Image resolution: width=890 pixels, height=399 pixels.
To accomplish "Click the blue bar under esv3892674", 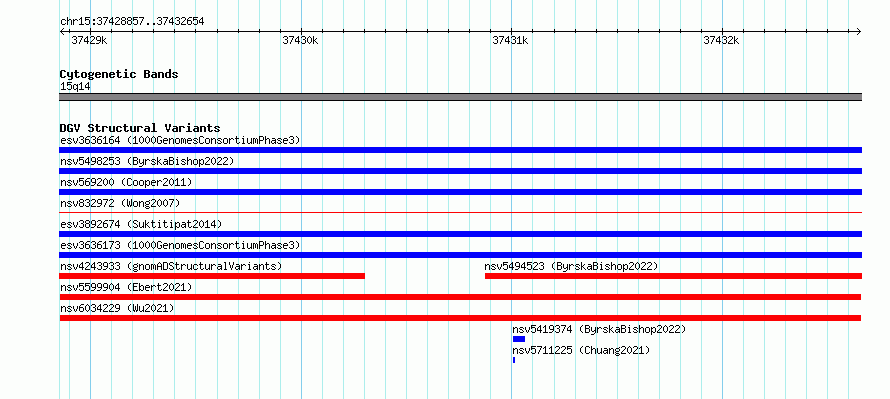I will pyautogui.click(x=460, y=234).
